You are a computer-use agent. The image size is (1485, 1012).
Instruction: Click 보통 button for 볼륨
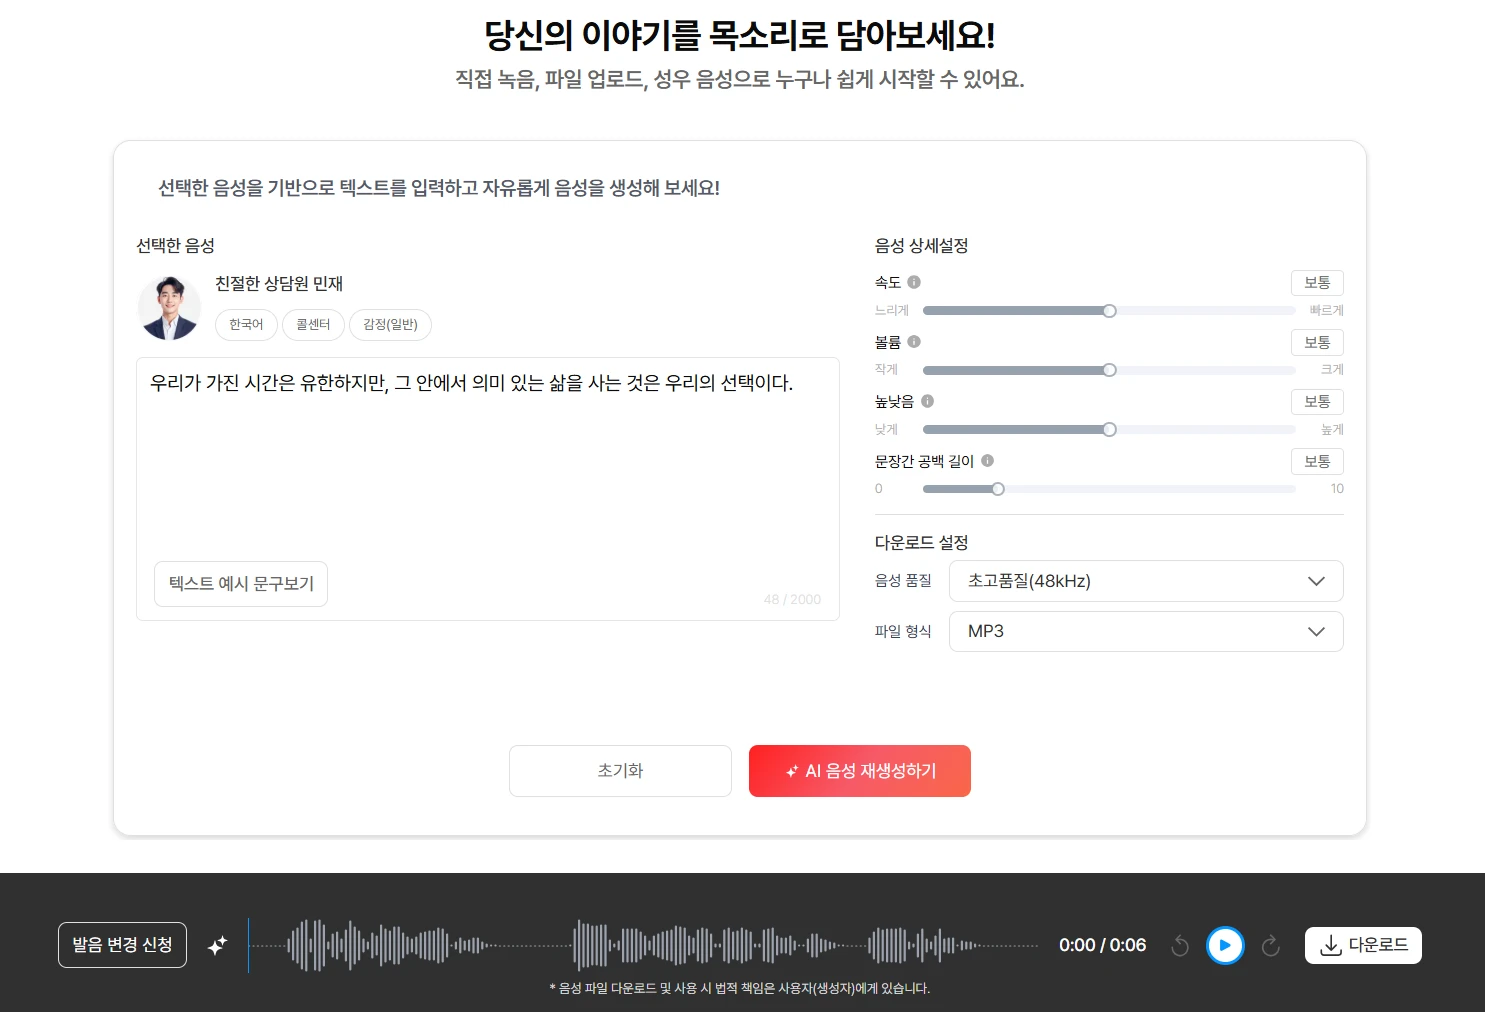pyautogui.click(x=1317, y=342)
